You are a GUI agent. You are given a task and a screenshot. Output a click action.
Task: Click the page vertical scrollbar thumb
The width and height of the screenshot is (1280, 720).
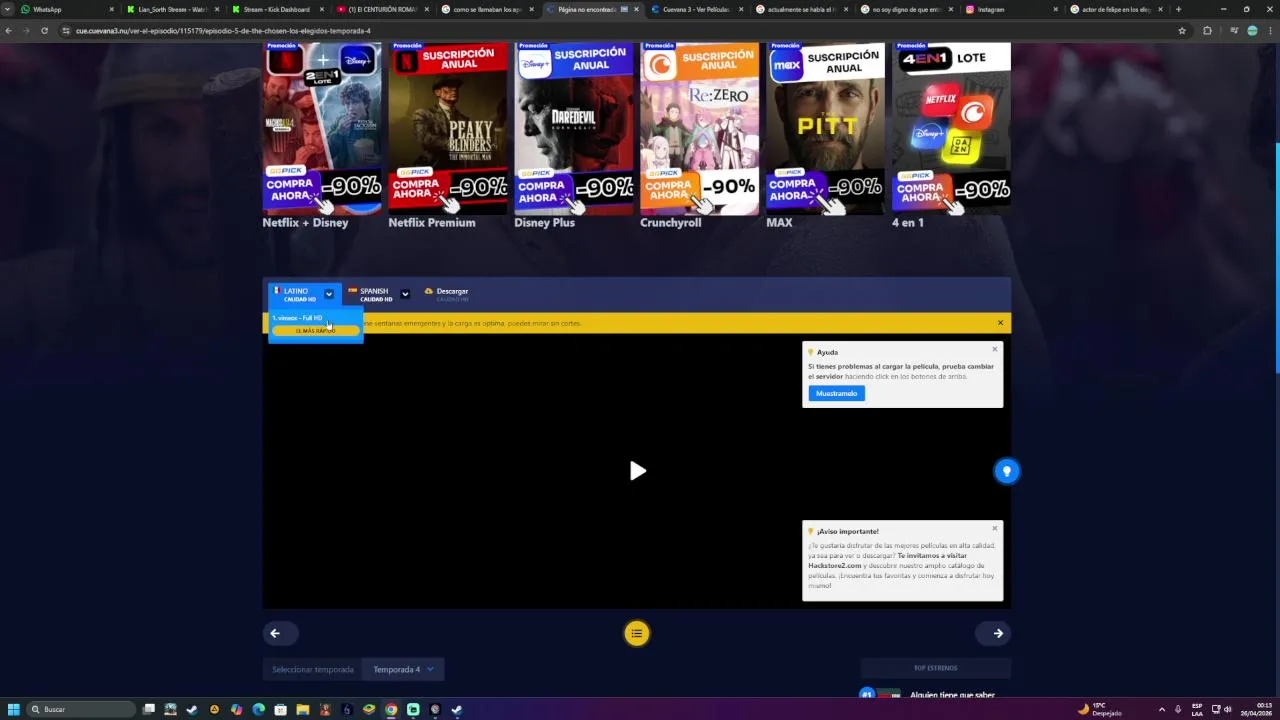click(1277, 258)
